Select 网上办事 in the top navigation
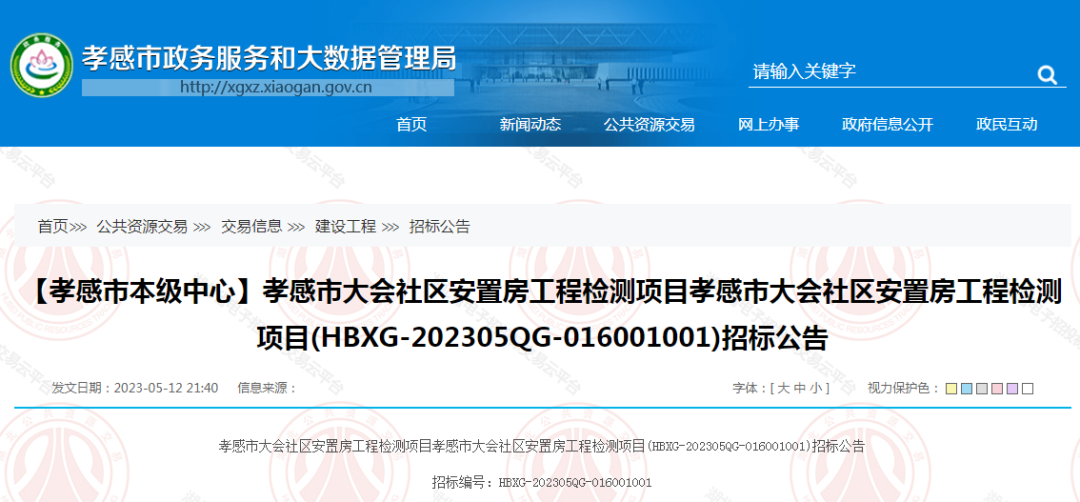The width and height of the screenshot is (1080, 502). pyautogui.click(x=768, y=125)
